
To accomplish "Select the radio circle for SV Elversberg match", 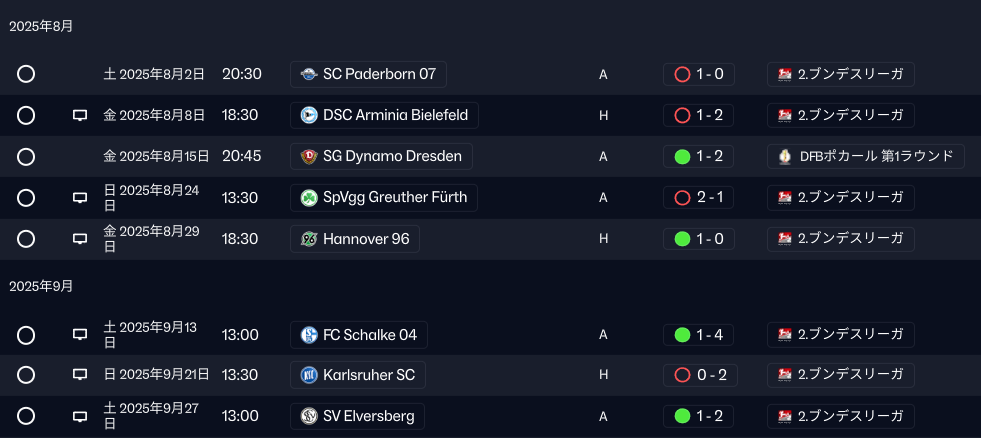I will click(x=26, y=416).
